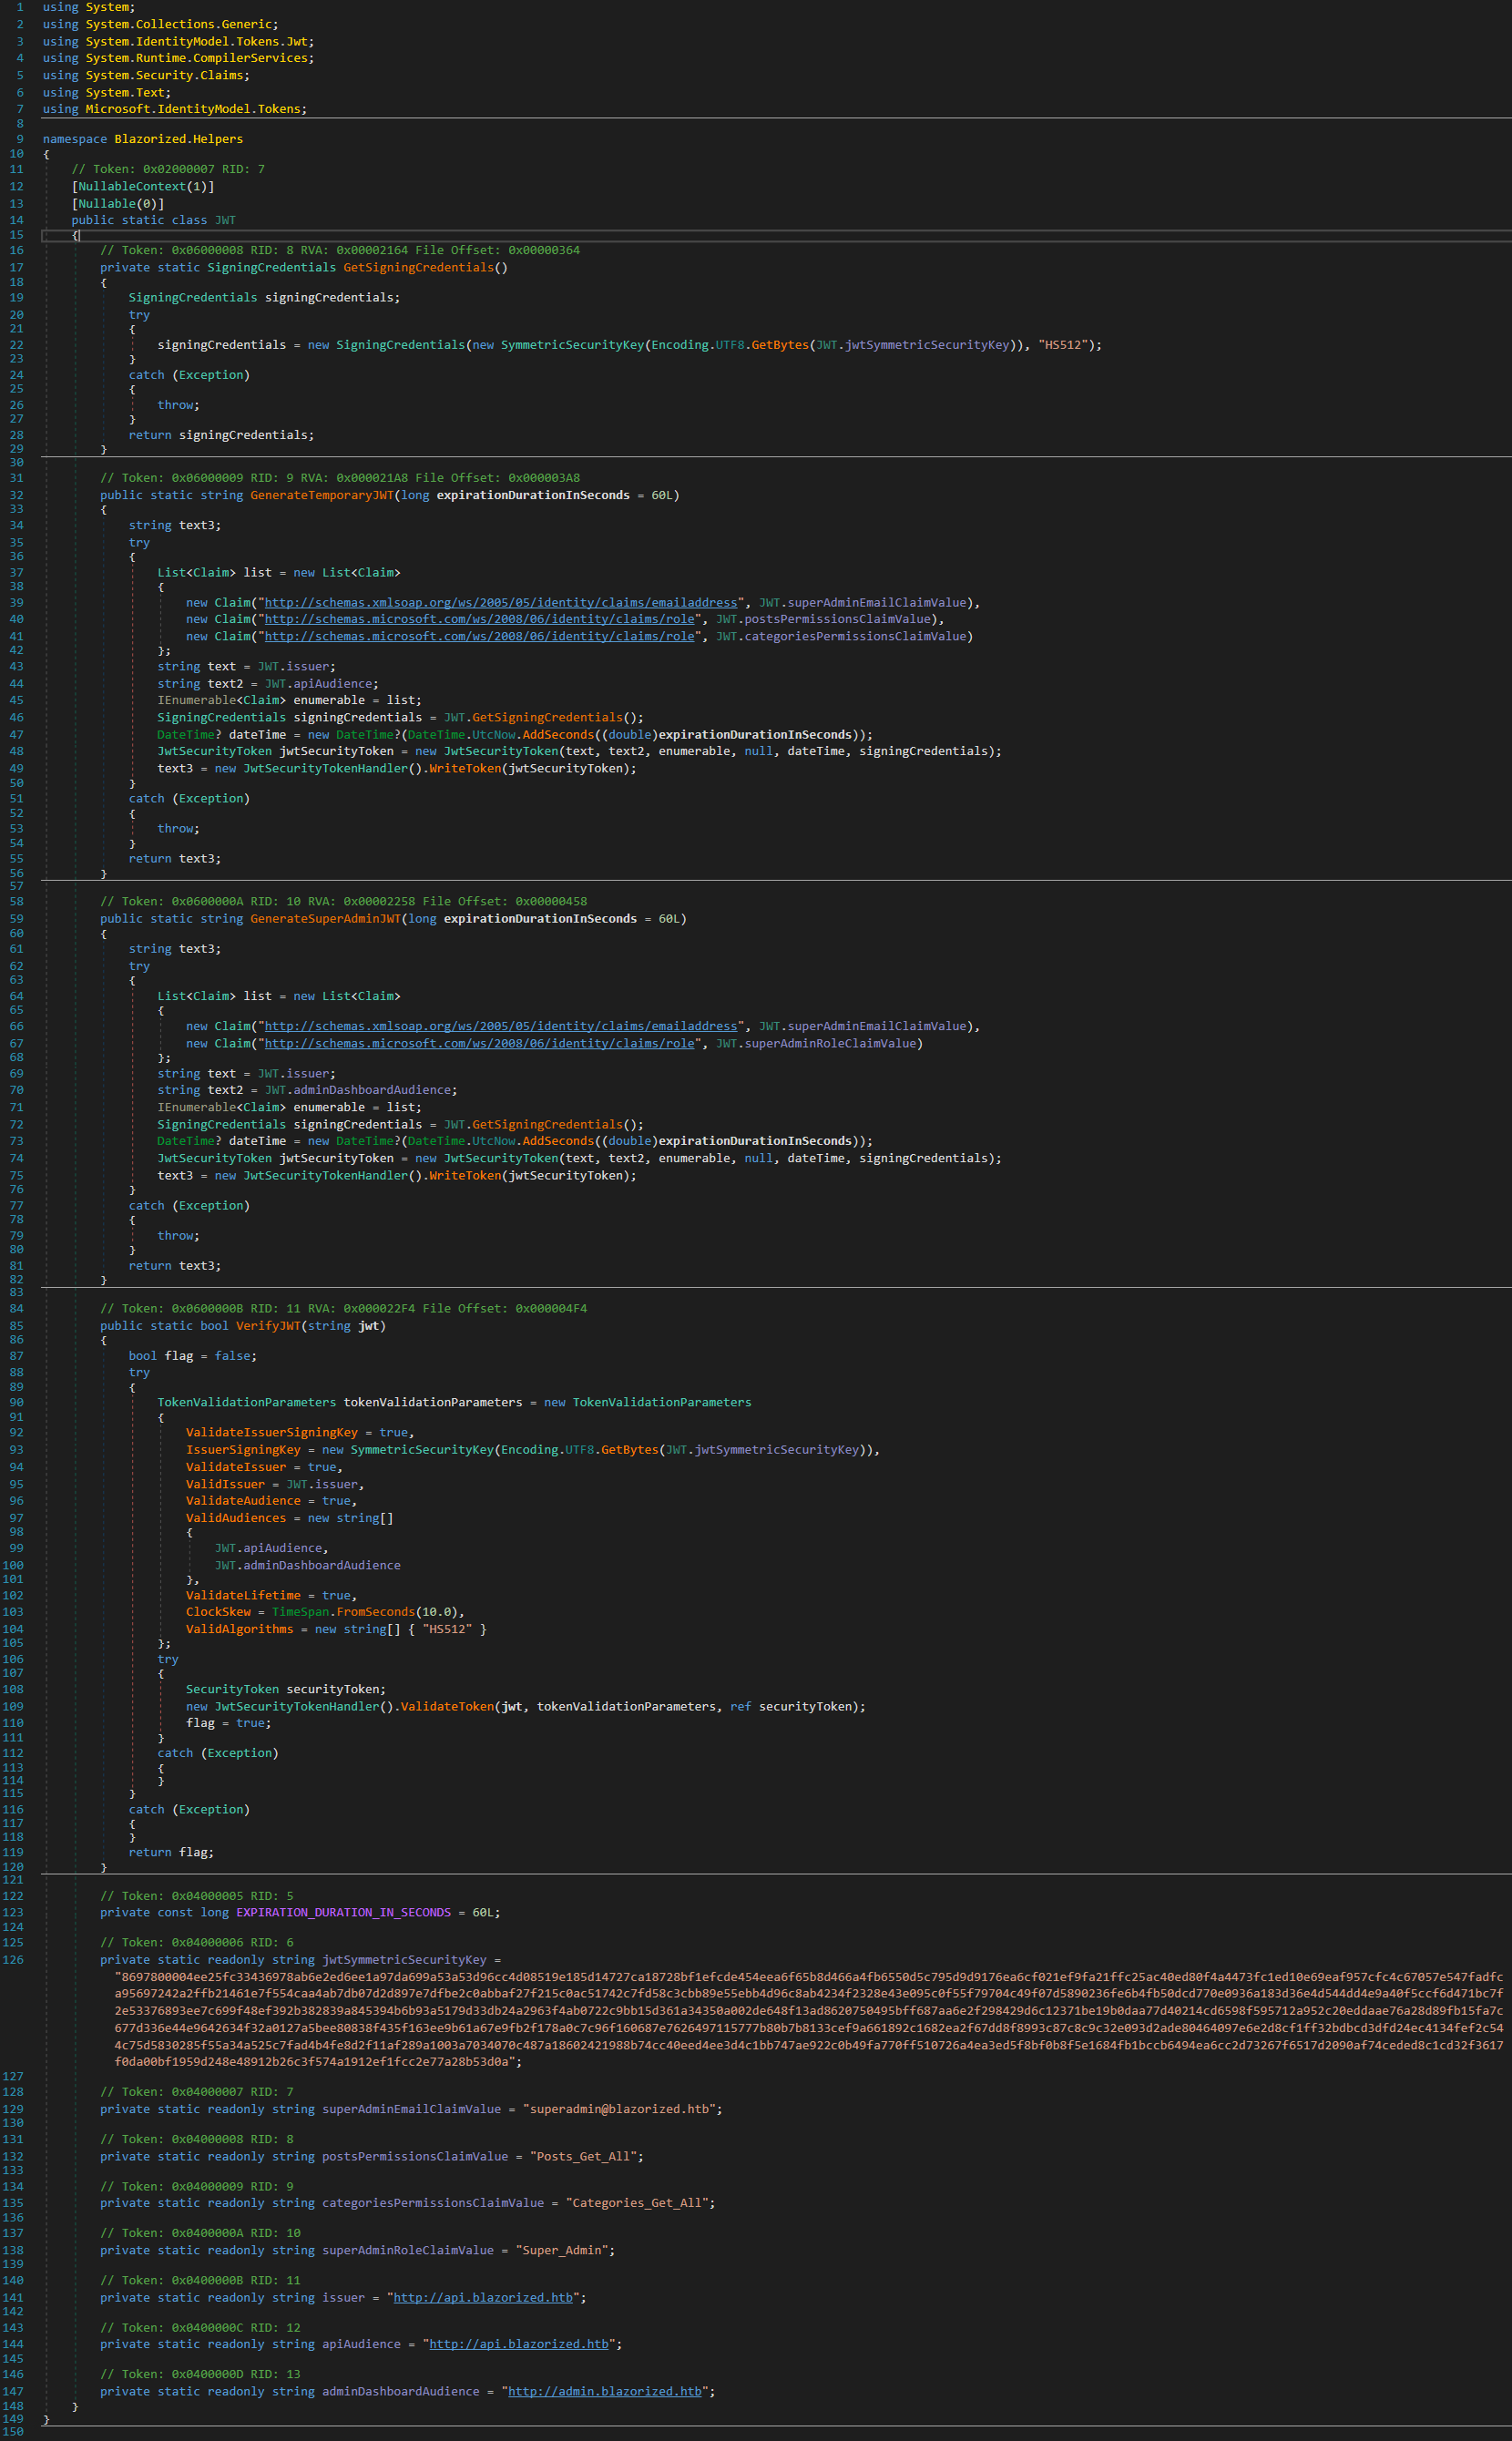This screenshot has width=1512, height=2441.
Task: Select the Blazorized.Helpers namespace name
Action: point(178,139)
